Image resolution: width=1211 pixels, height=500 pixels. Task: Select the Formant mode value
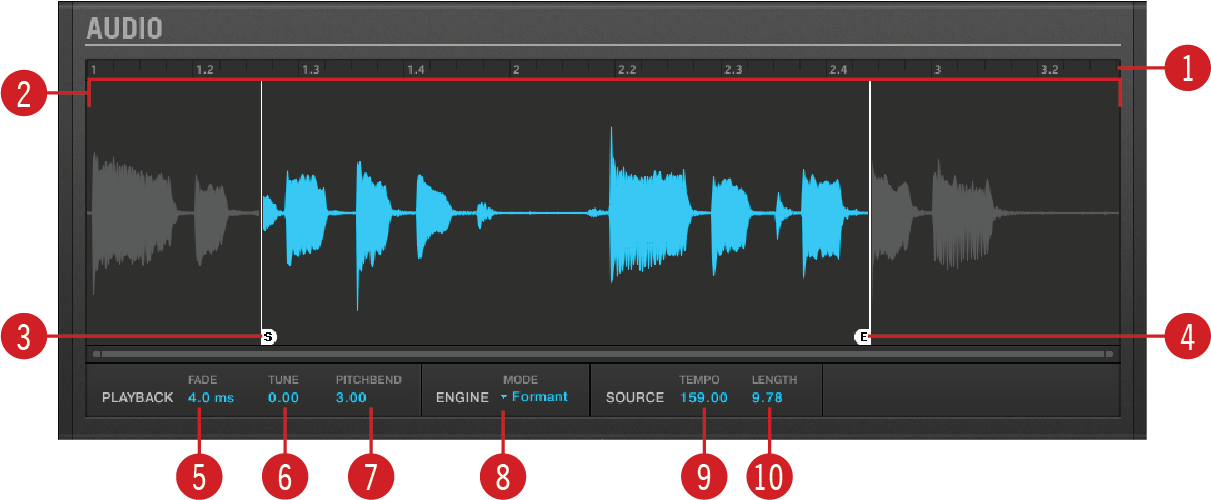point(539,397)
